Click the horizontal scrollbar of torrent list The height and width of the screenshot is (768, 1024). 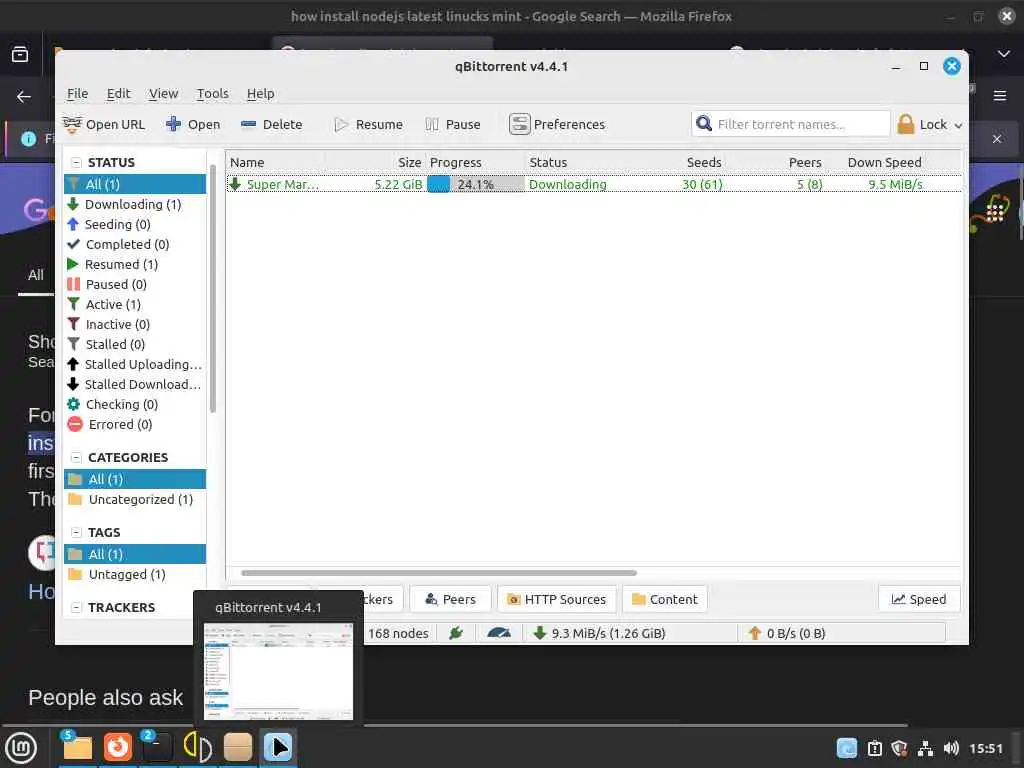(439, 573)
